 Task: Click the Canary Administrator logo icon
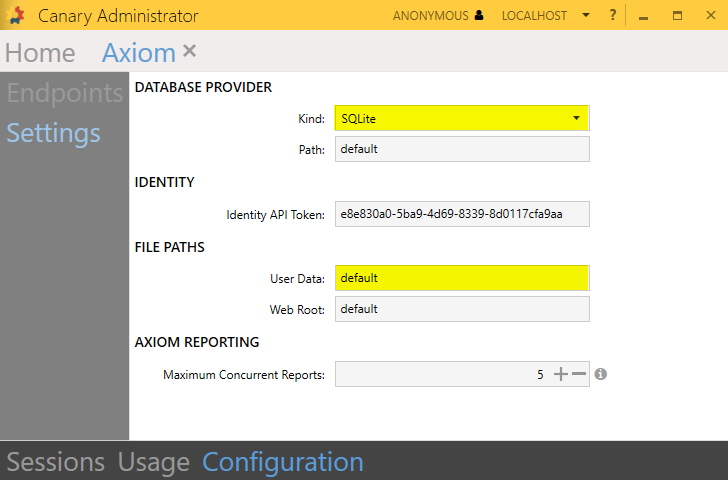pyautogui.click(x=16, y=16)
